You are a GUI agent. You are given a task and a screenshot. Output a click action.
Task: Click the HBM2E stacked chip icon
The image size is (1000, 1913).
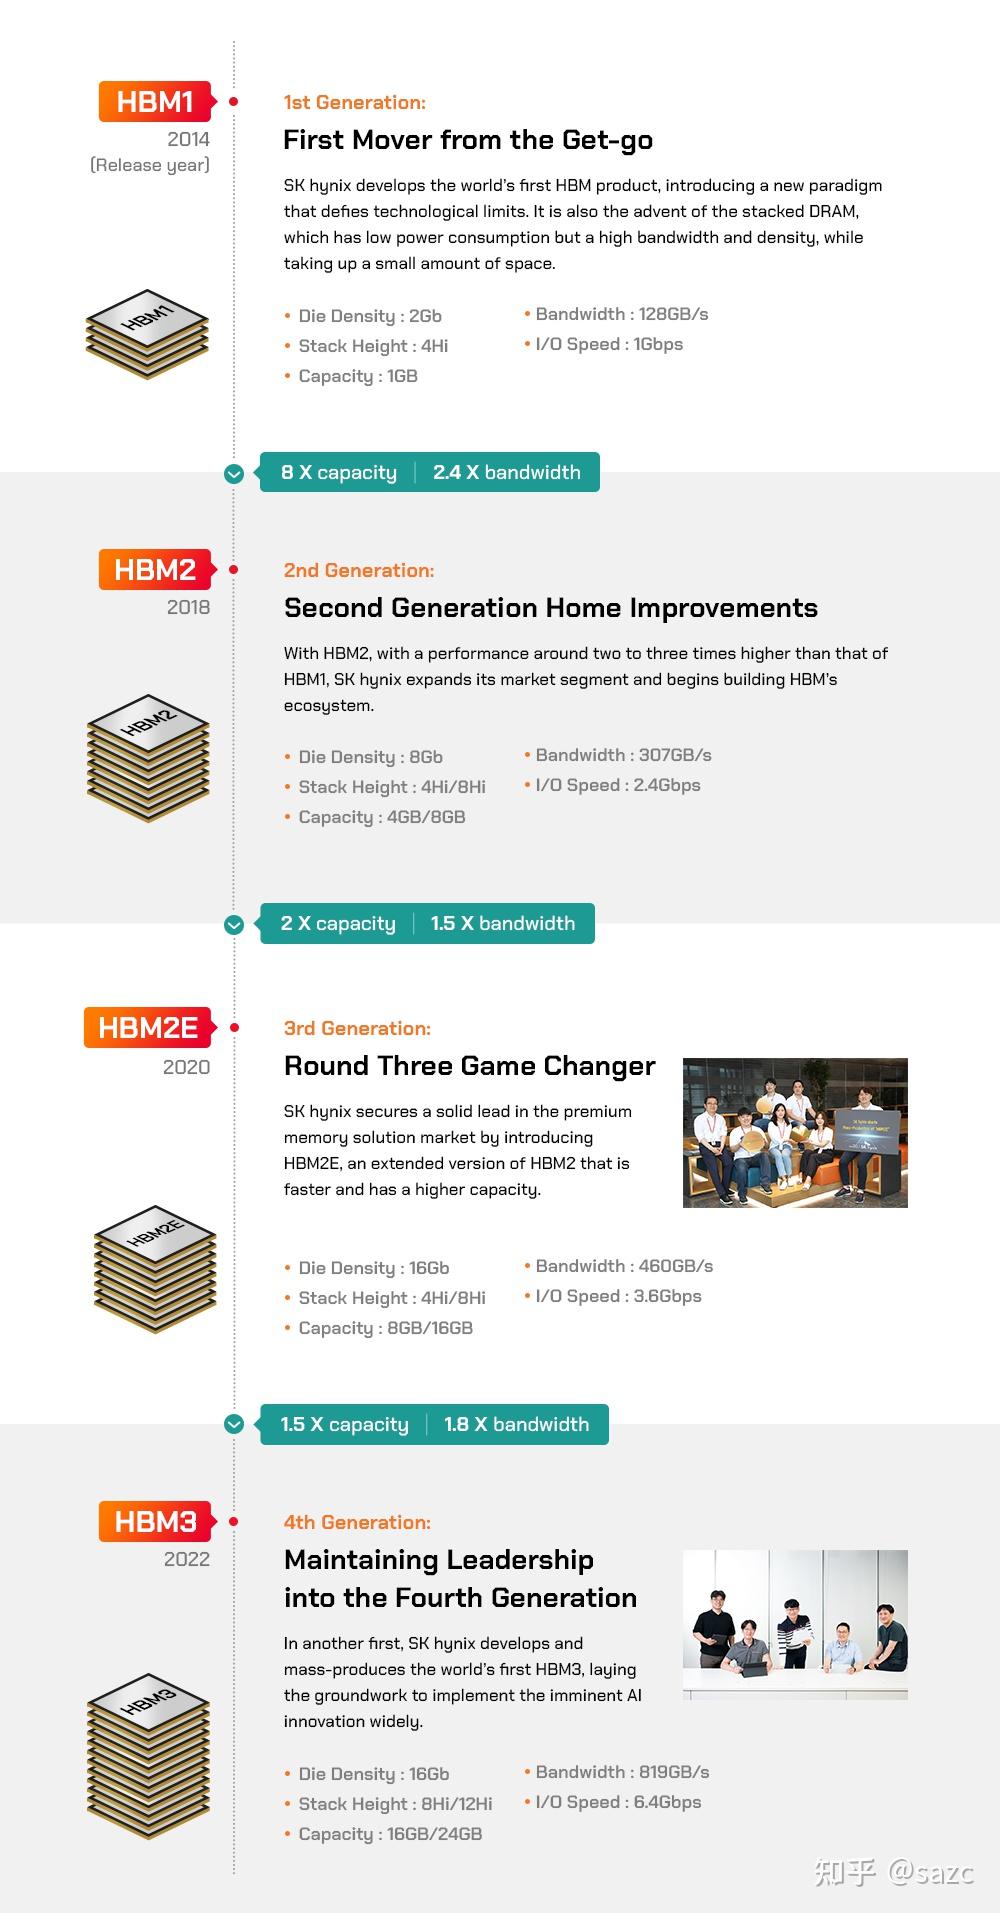coord(155,1267)
